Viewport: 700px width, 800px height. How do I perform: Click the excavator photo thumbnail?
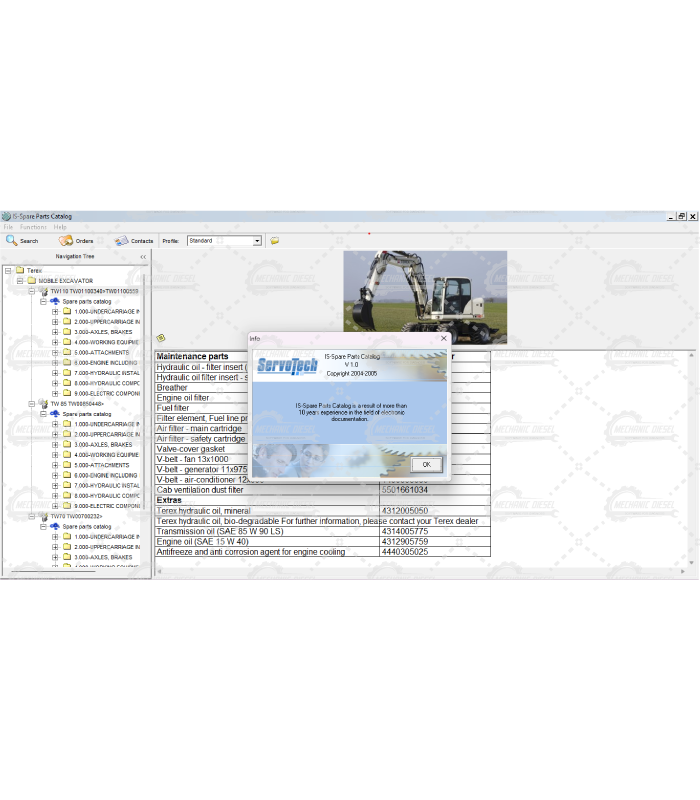[x=425, y=297]
